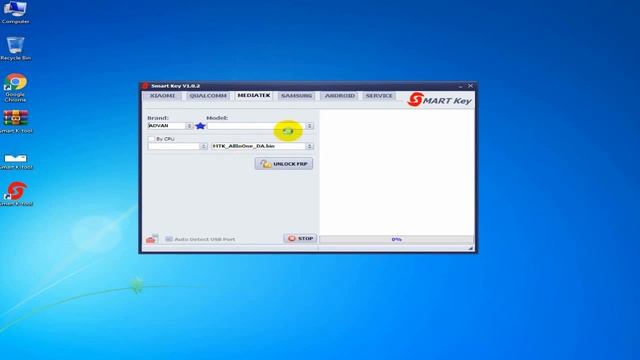Image resolution: width=640 pixels, height=360 pixels.
Task: Click the red home icon in Smart Key
Action: [151, 239]
